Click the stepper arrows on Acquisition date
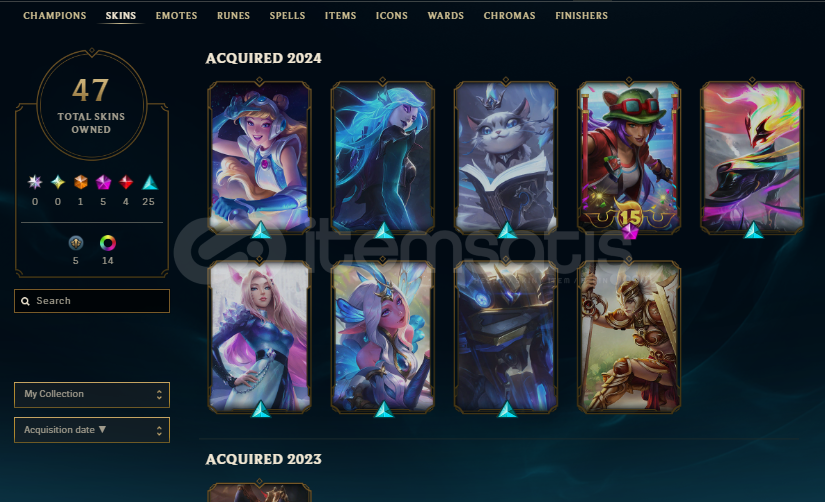Viewport: 825px width, 502px height. 159,430
